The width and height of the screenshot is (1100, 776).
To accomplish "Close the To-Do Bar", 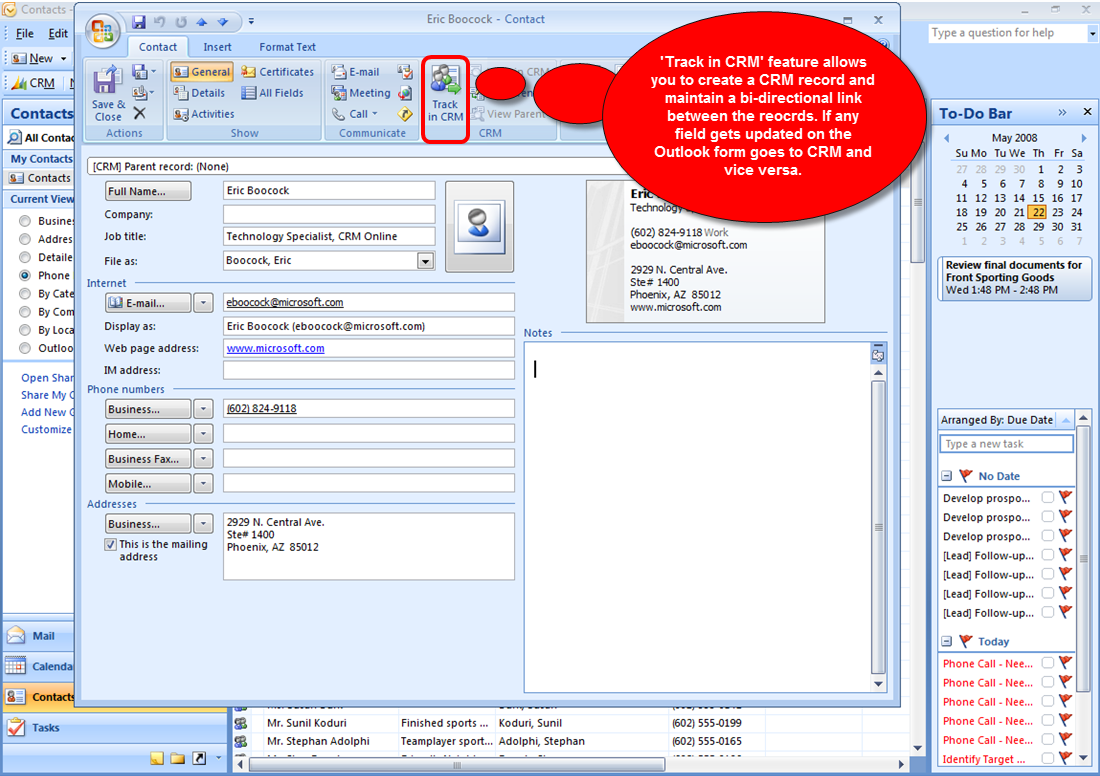I will click(x=1087, y=112).
